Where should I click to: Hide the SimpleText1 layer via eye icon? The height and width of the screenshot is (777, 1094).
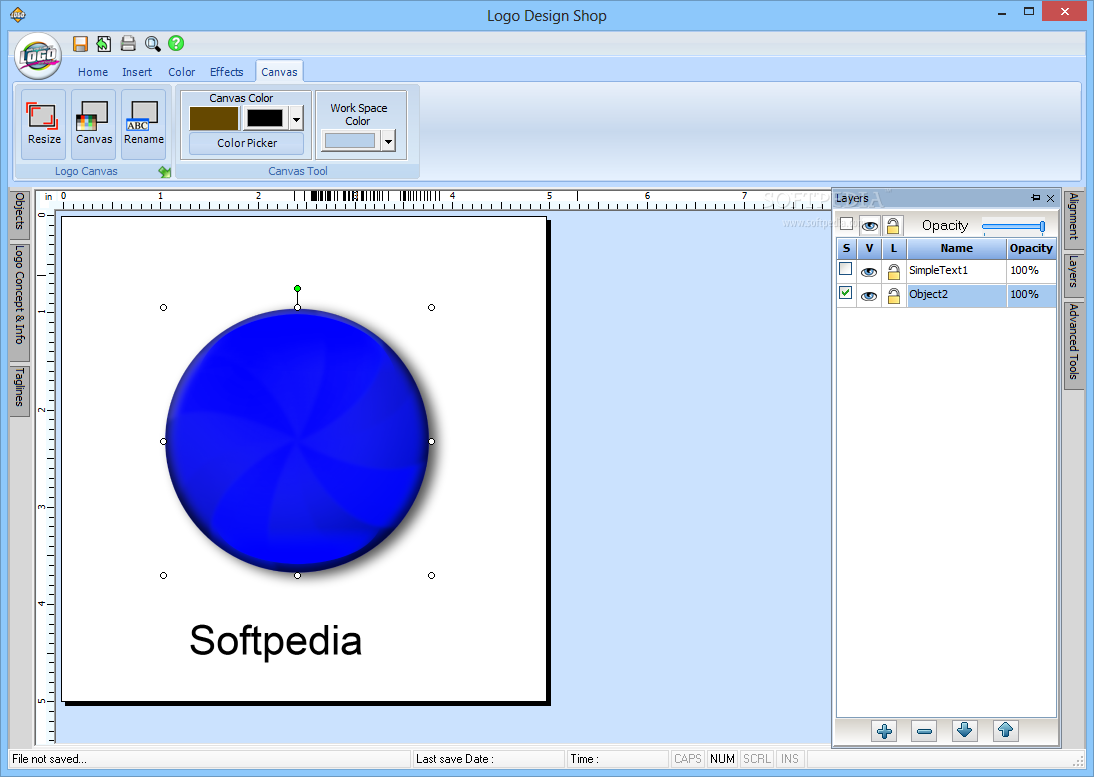(x=869, y=272)
